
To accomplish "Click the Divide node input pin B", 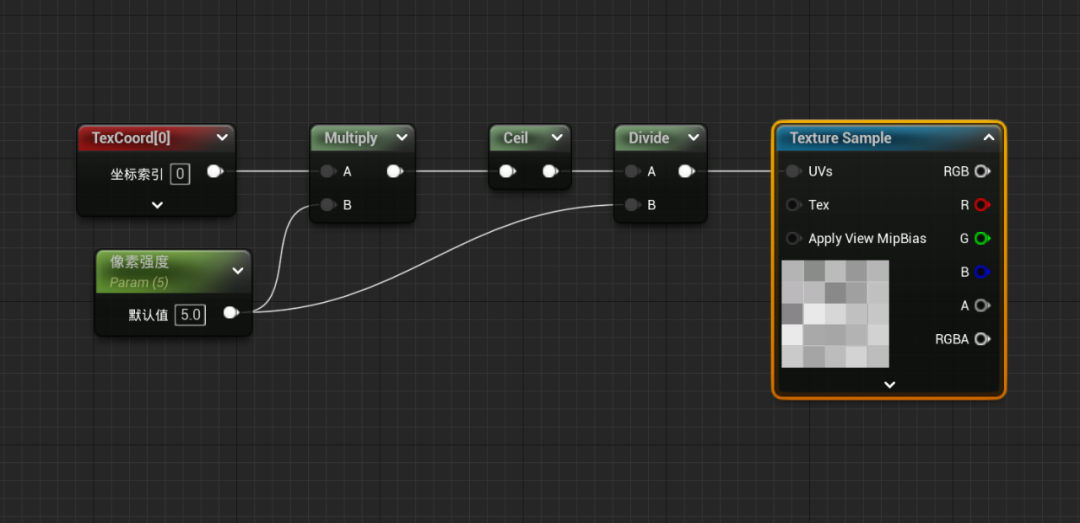I will [632, 205].
